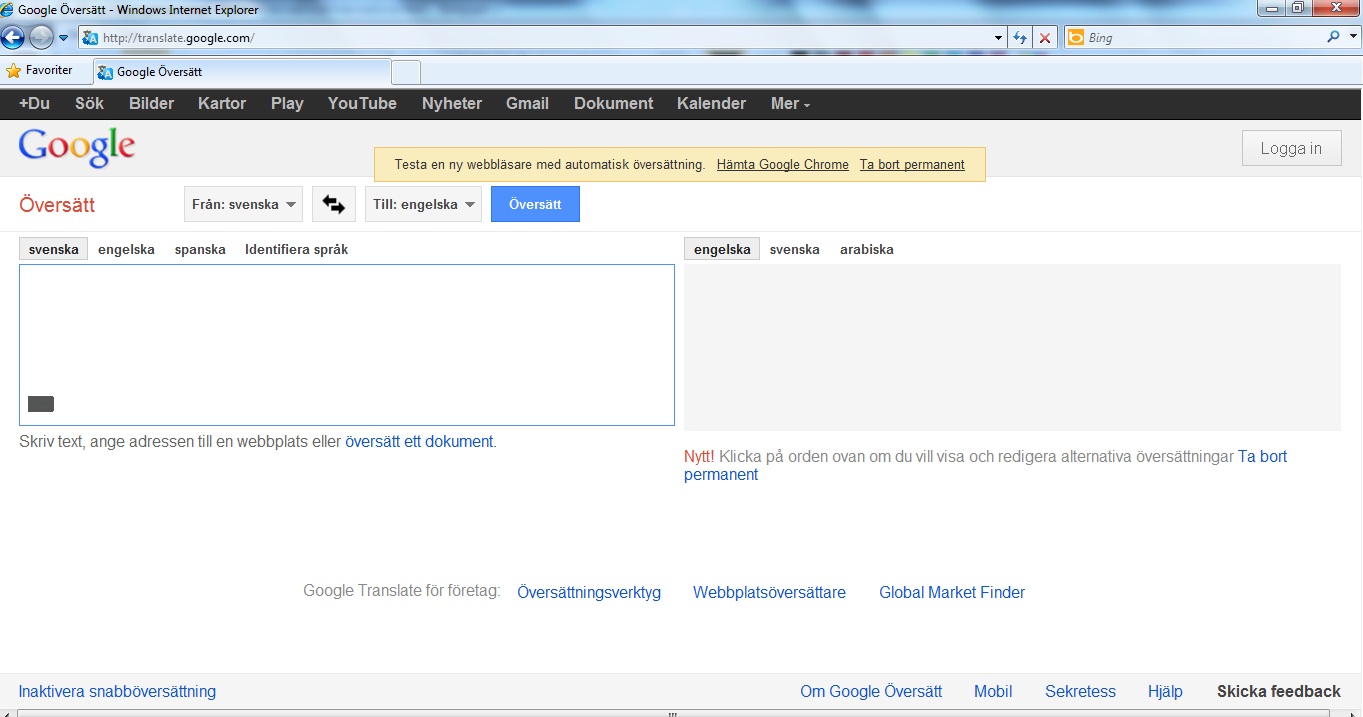
Task: Choose the Identifiera språk source option
Action: pos(296,249)
